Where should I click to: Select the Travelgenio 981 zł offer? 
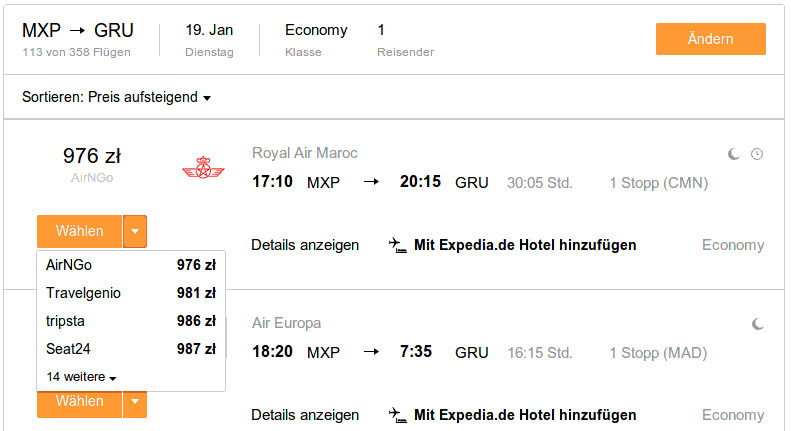tap(131, 293)
